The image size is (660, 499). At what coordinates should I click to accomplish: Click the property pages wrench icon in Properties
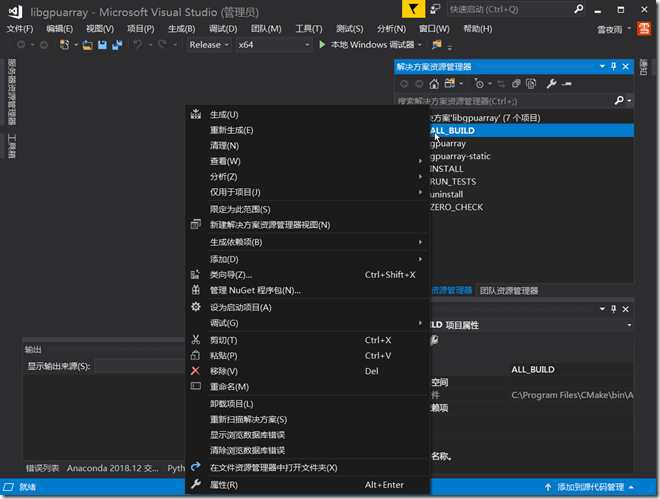[434, 340]
